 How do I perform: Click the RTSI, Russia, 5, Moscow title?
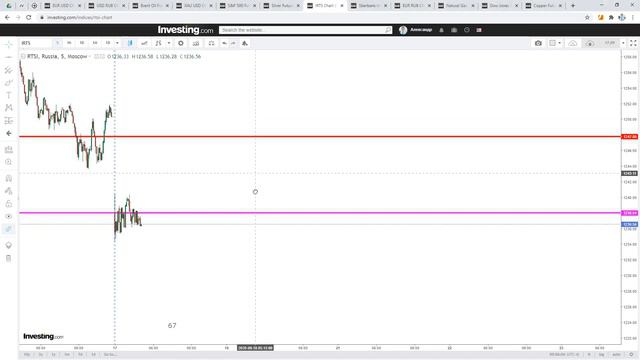[x=57, y=56]
